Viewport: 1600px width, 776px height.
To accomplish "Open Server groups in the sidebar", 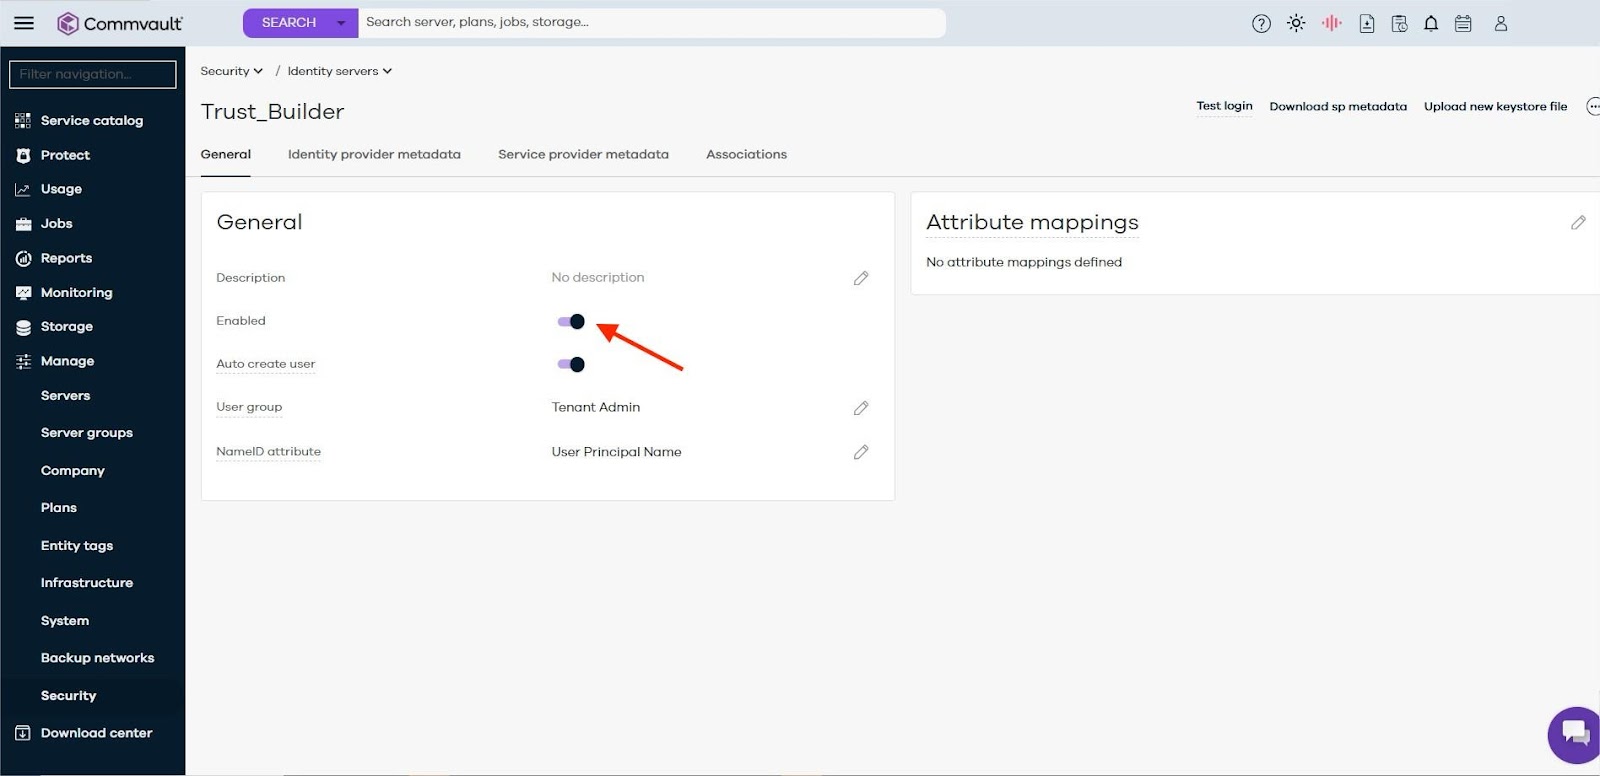I will (x=87, y=433).
